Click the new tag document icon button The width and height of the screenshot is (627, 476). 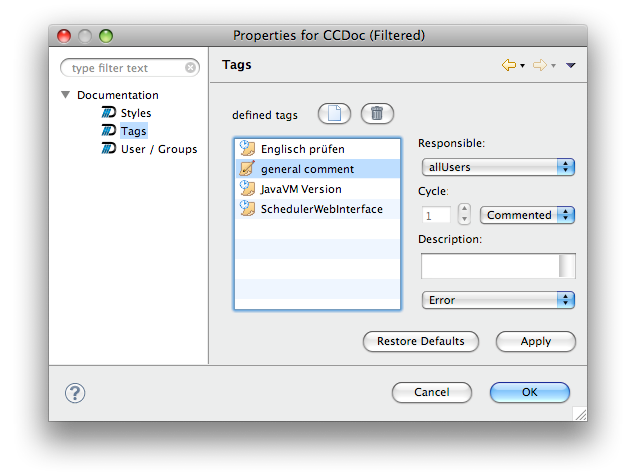click(x=334, y=114)
